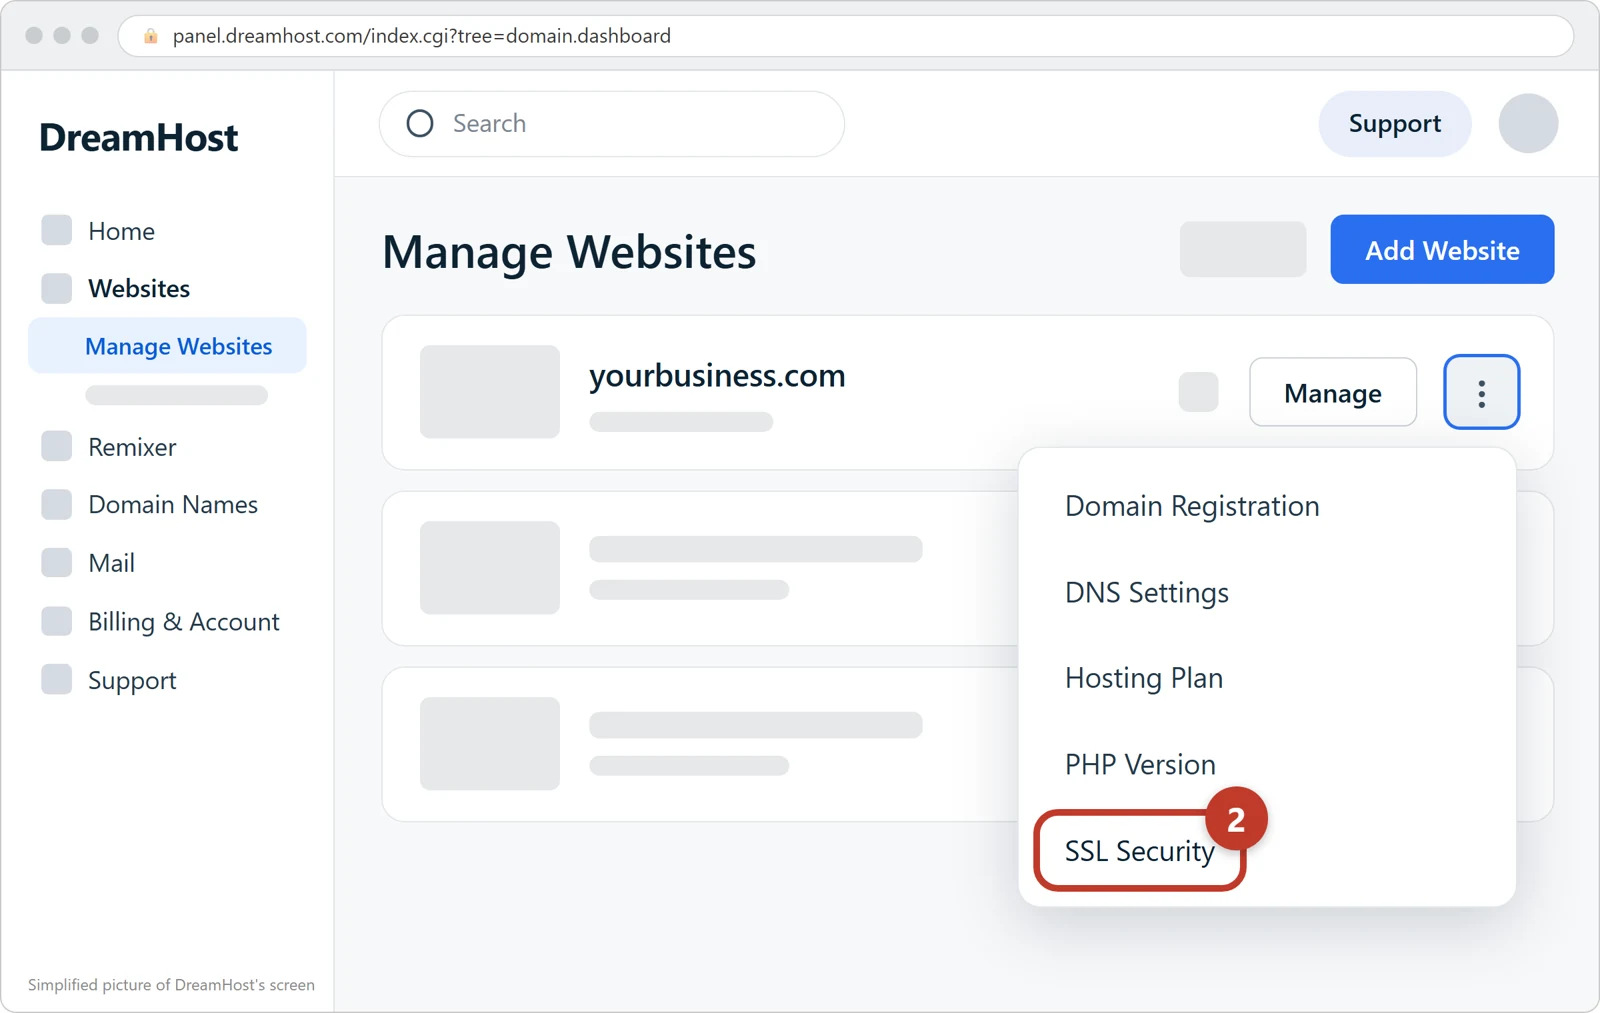This screenshot has width=1600, height=1013.
Task: Click the gray placeholder button beside Add Website
Action: (1243, 249)
